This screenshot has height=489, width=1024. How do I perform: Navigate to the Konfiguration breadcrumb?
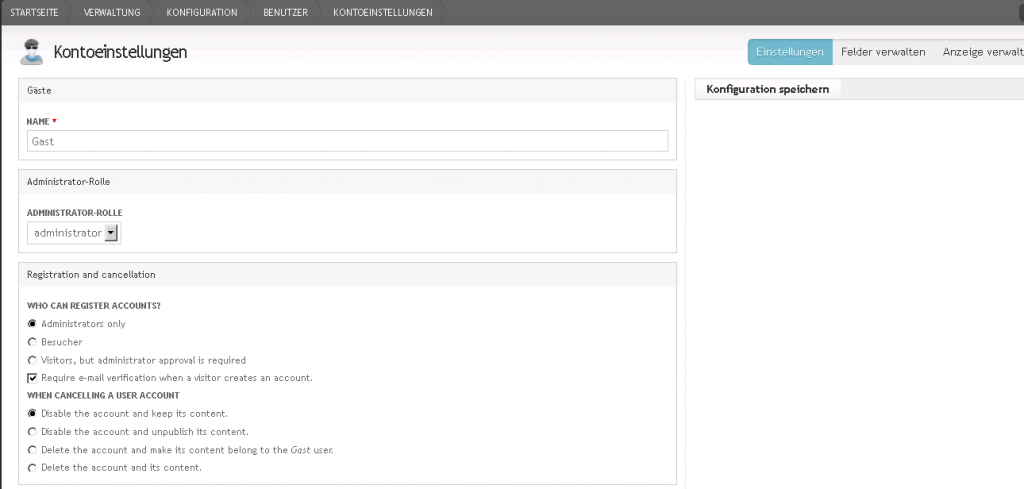[x=201, y=12]
